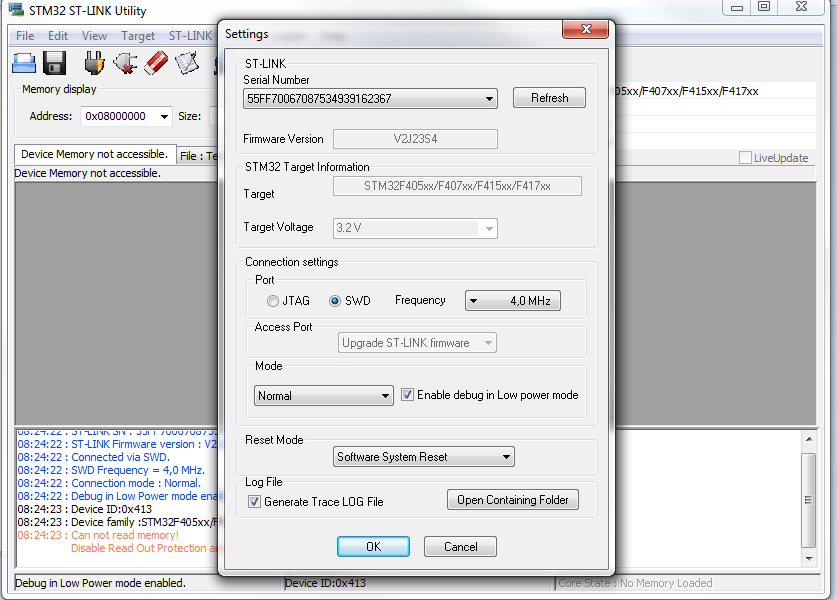Click the Connect to target plug icon

(94, 63)
